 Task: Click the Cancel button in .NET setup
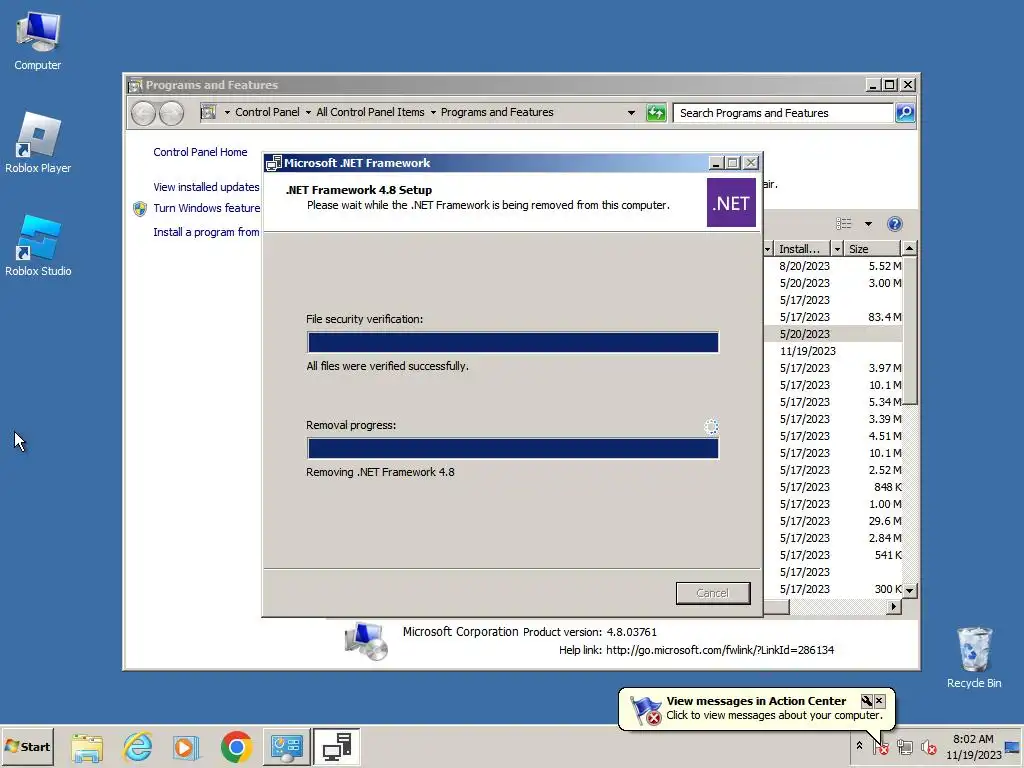(x=712, y=593)
